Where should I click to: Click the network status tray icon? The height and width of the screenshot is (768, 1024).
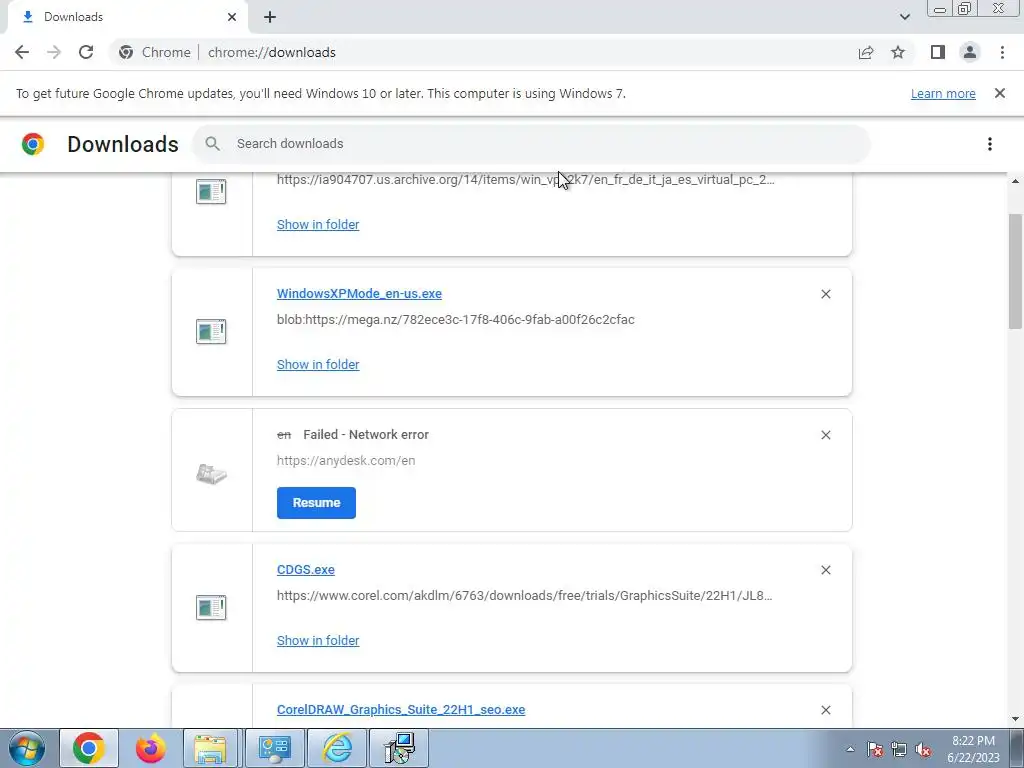(x=899, y=750)
